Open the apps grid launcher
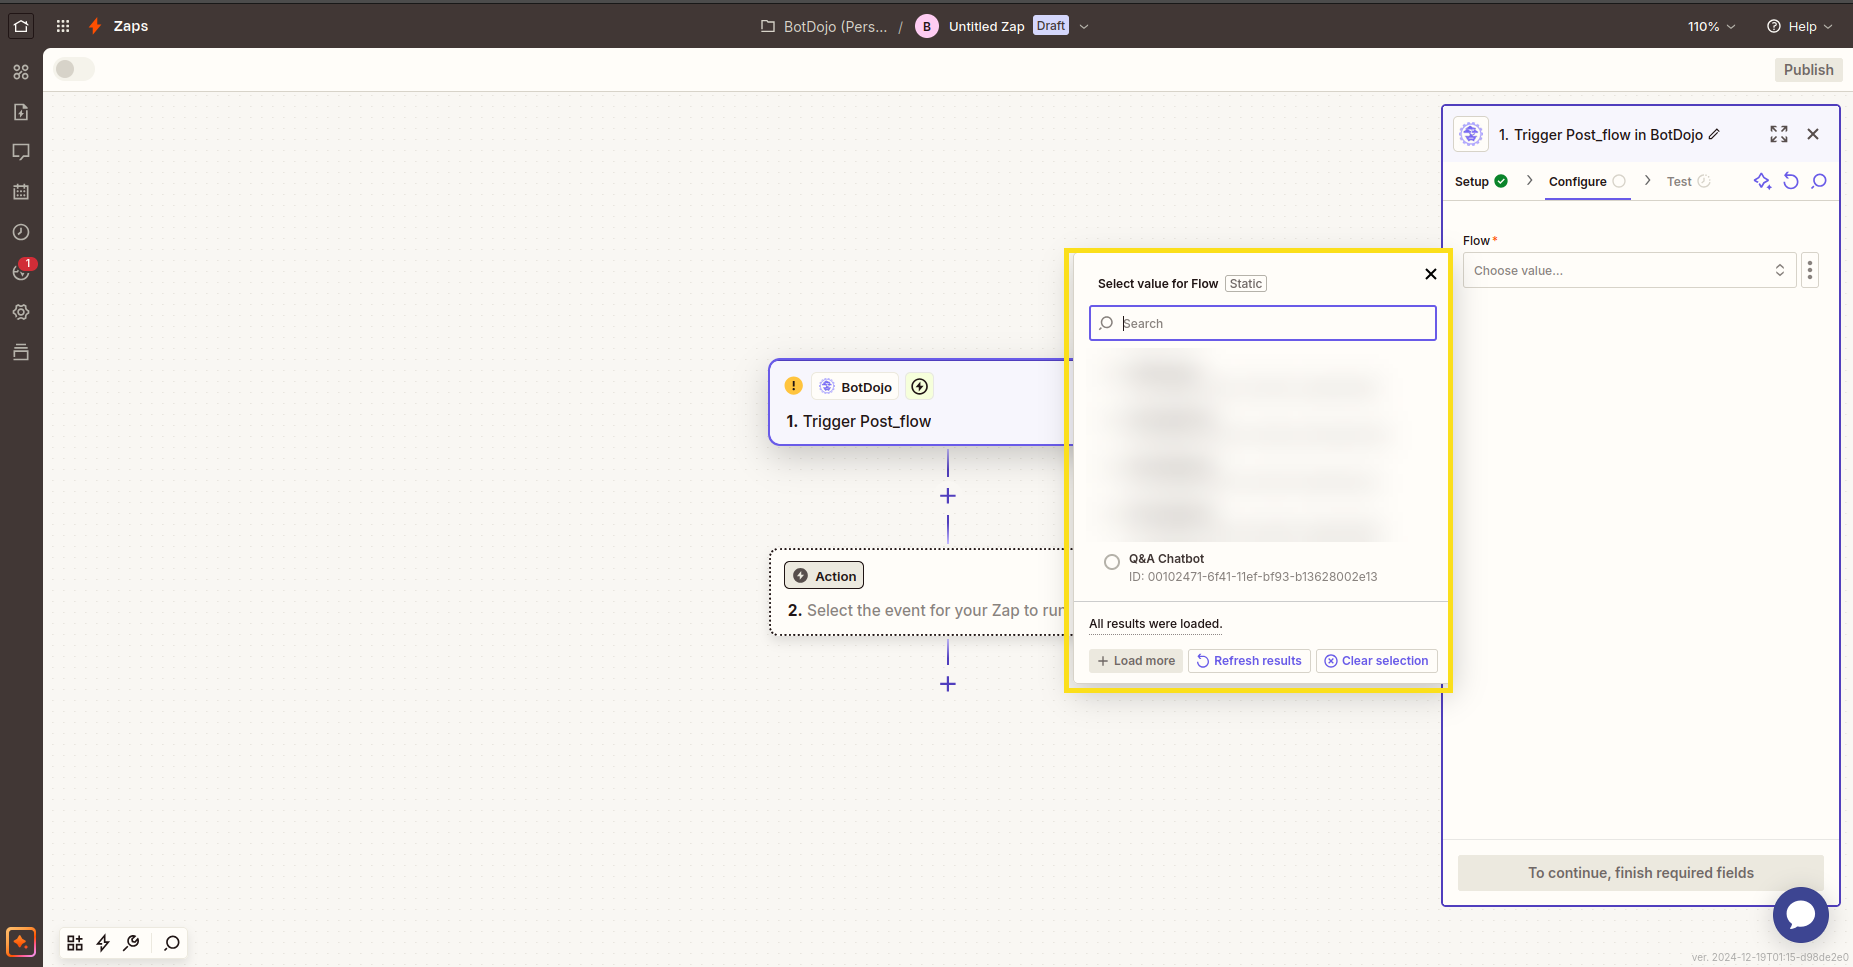The image size is (1853, 967). [63, 26]
